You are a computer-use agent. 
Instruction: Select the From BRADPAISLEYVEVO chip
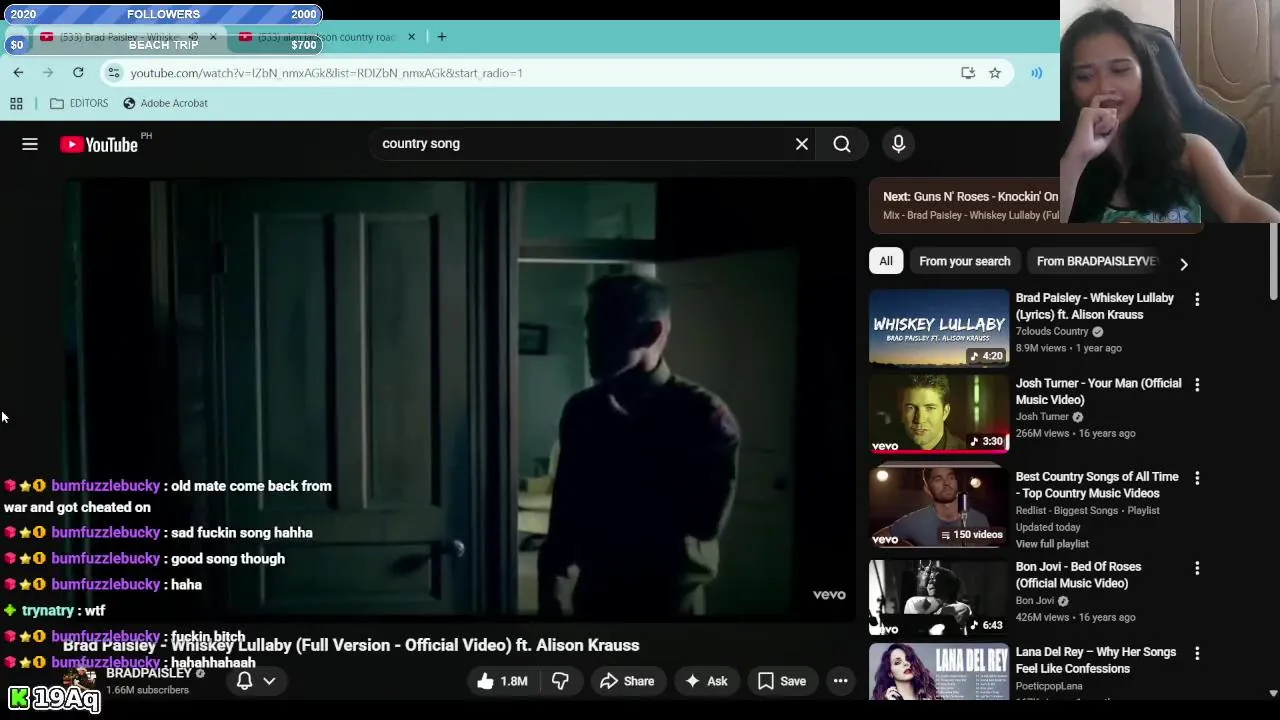tap(1097, 261)
